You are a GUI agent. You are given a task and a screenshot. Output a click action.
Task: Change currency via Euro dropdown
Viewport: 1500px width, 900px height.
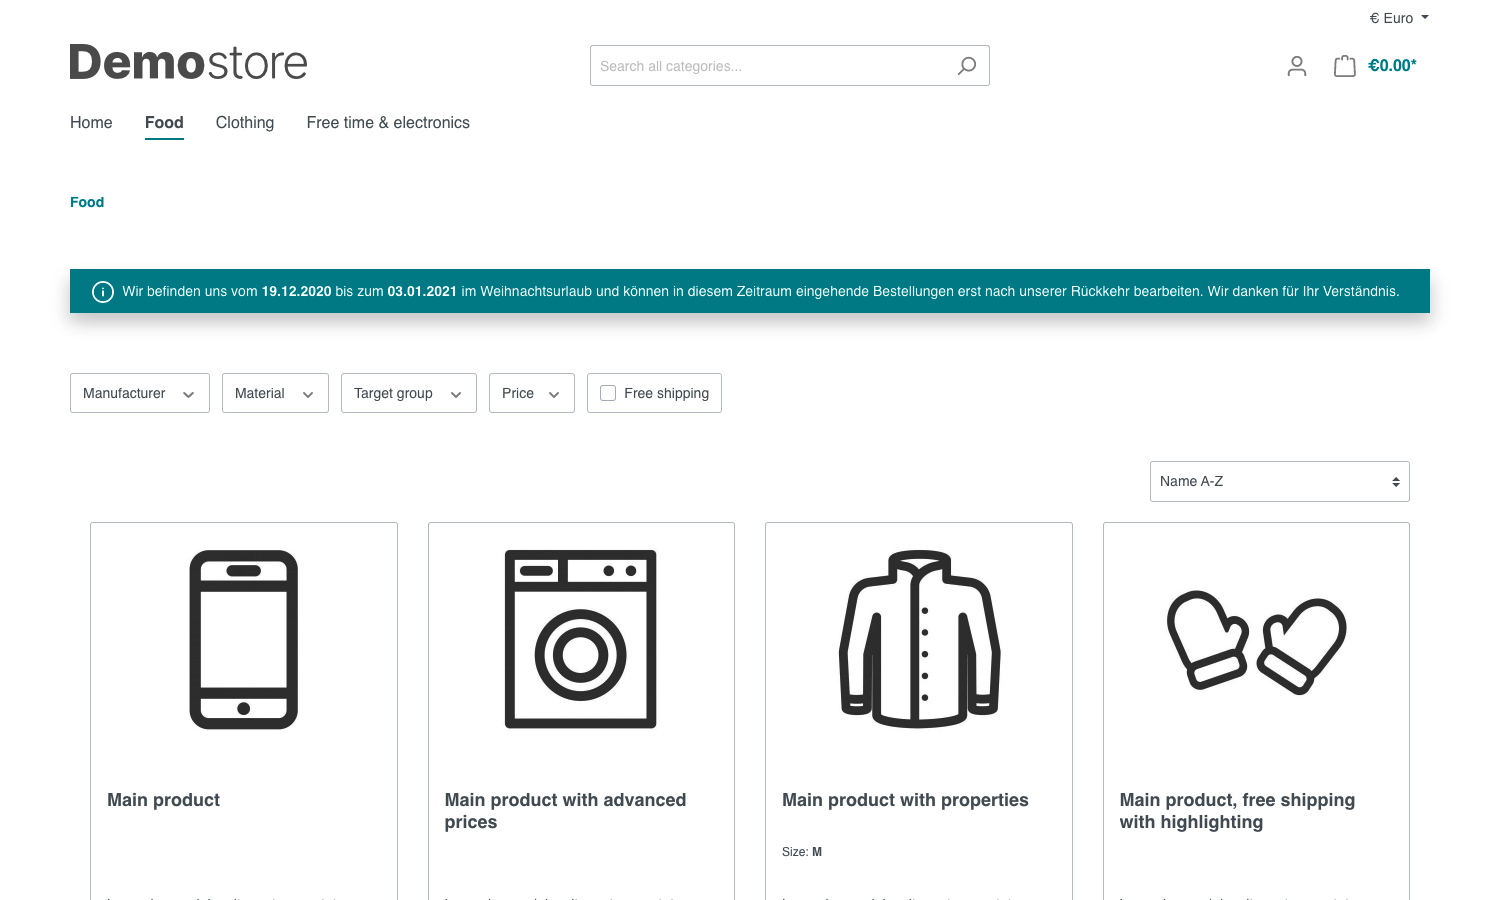tap(1398, 18)
